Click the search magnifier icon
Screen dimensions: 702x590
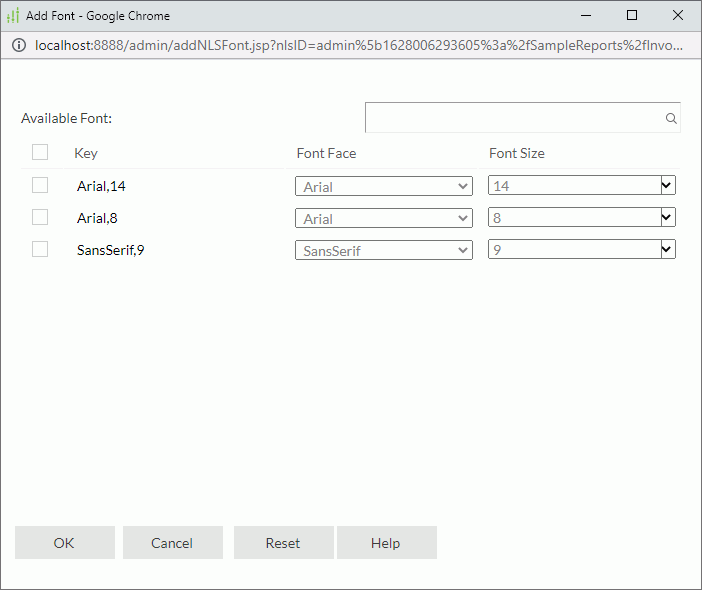coord(671,118)
